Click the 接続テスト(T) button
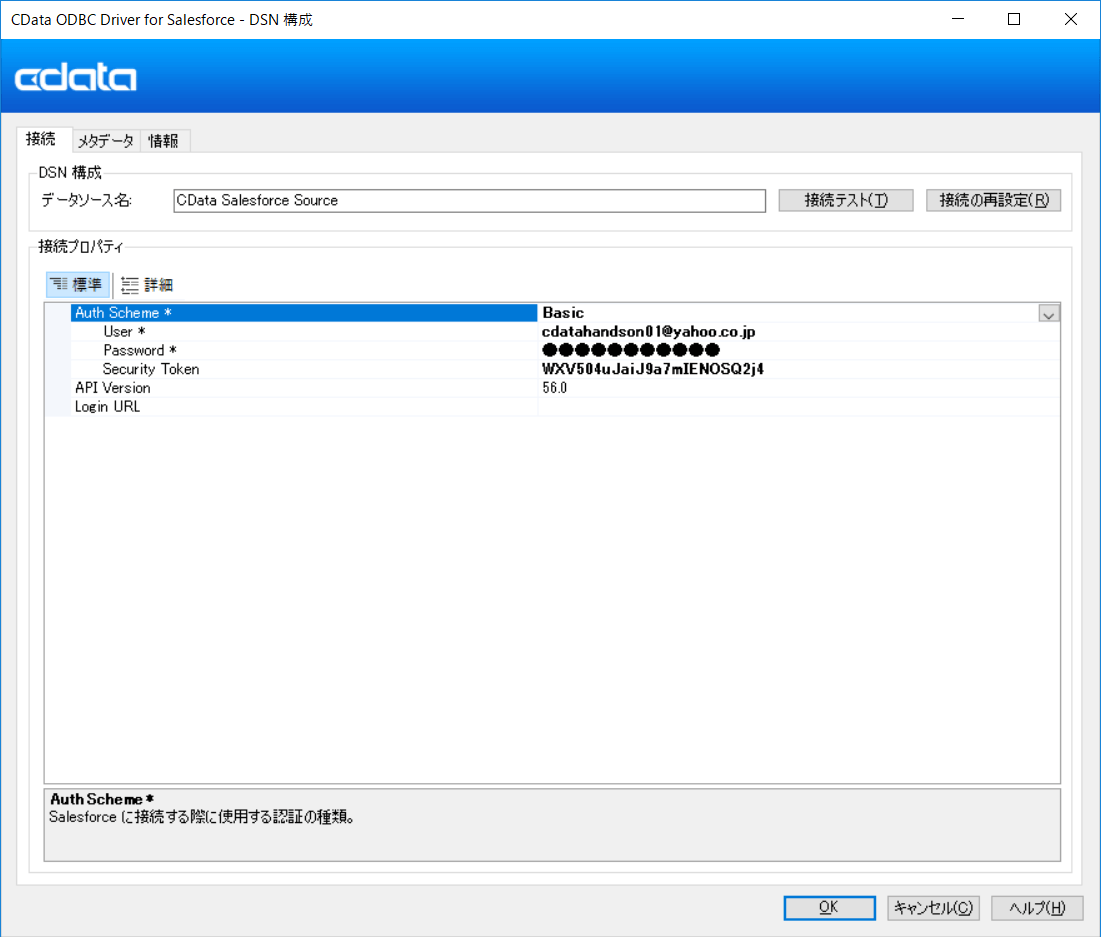 point(845,201)
